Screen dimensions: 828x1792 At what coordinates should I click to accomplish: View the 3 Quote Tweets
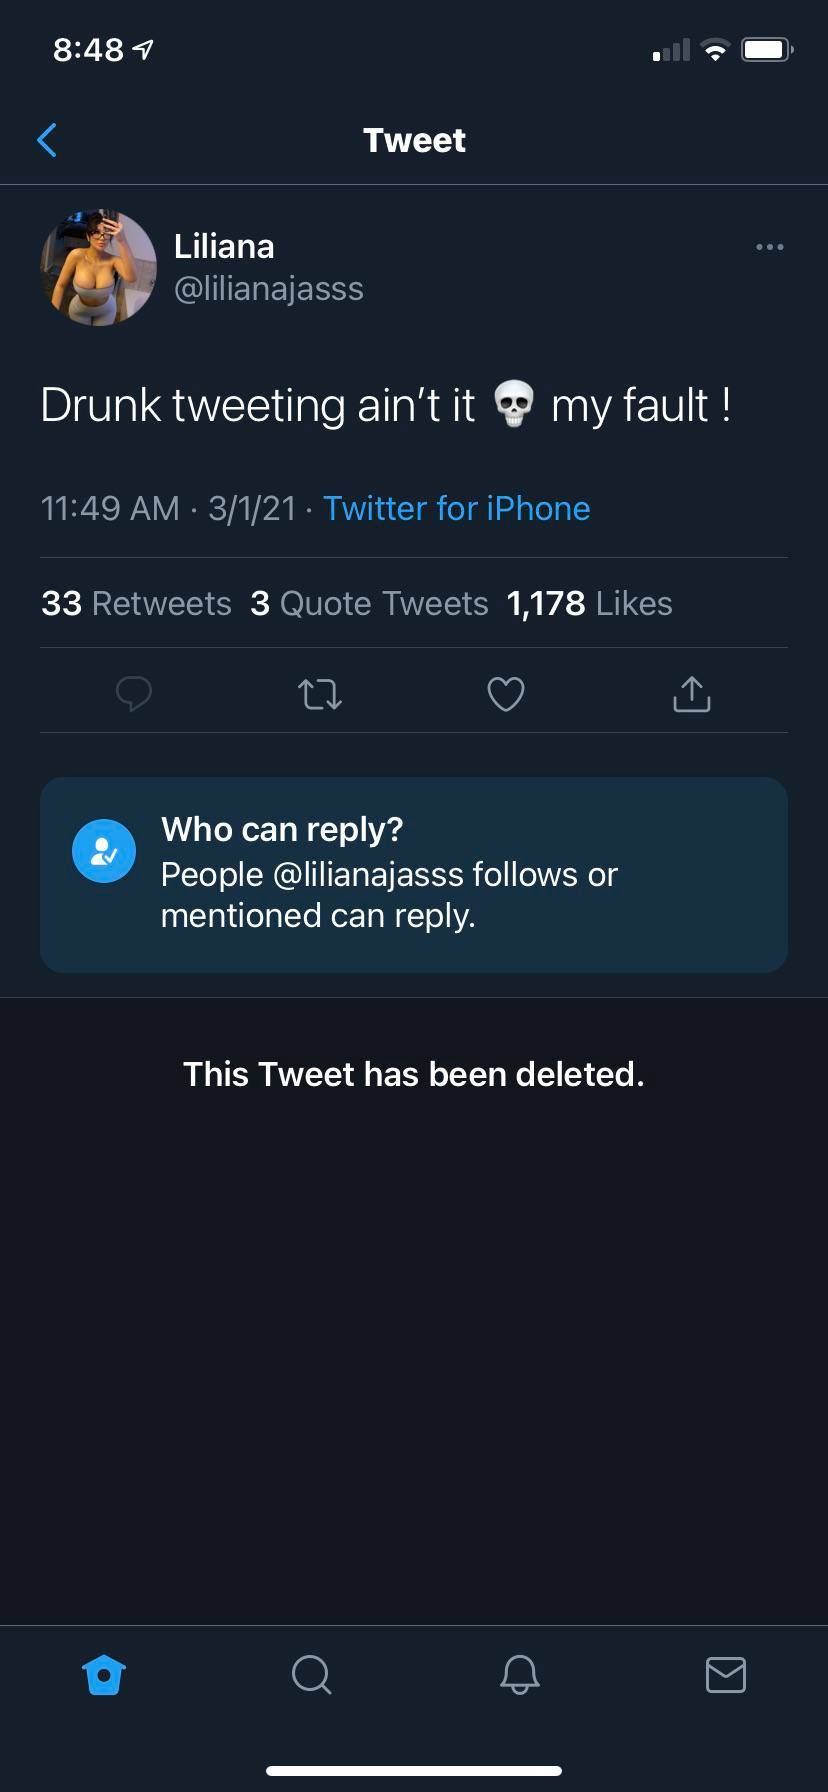pyautogui.click(x=370, y=603)
